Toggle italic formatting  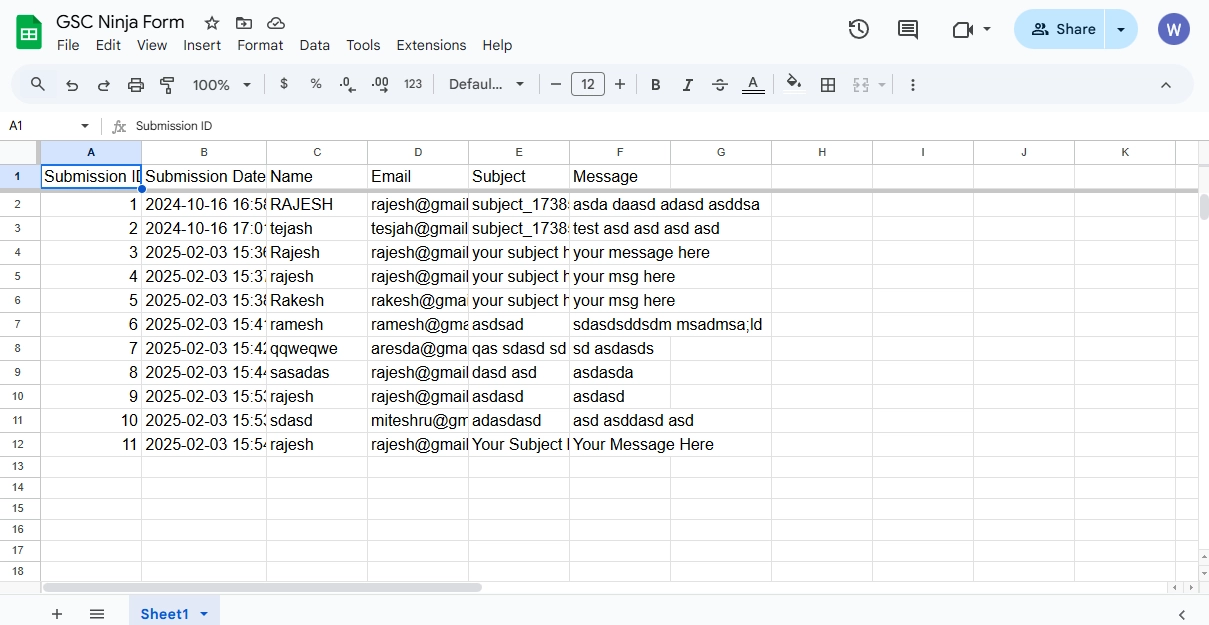687,84
